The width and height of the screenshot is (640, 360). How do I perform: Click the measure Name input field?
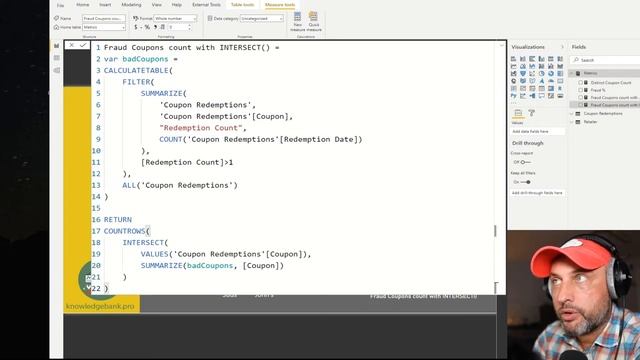pyautogui.click(x=104, y=18)
